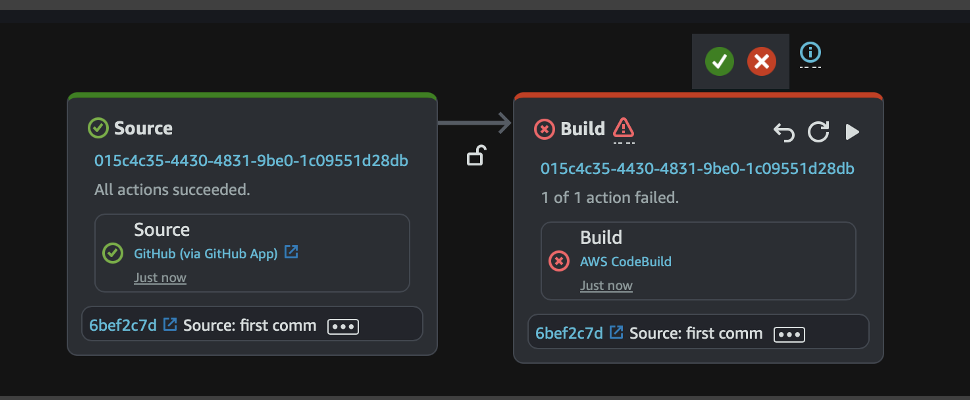Click the red X failed filter icon
The image size is (970, 400).
click(762, 61)
